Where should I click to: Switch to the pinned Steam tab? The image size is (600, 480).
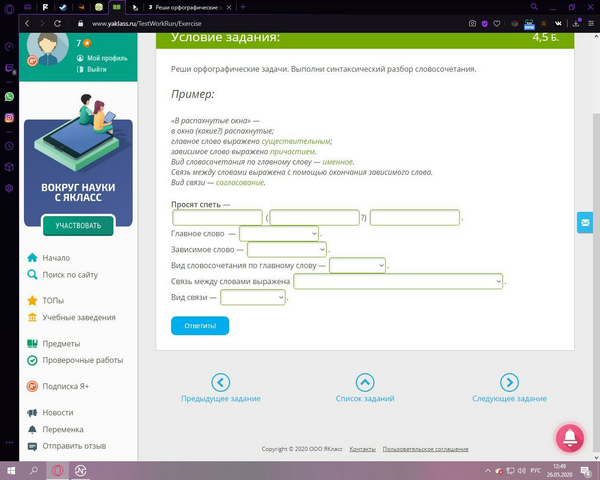click(63, 7)
